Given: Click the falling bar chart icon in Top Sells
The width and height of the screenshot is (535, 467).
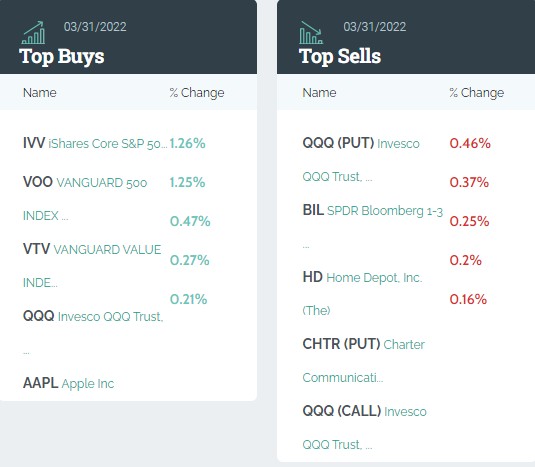Looking at the screenshot, I should 311,33.
